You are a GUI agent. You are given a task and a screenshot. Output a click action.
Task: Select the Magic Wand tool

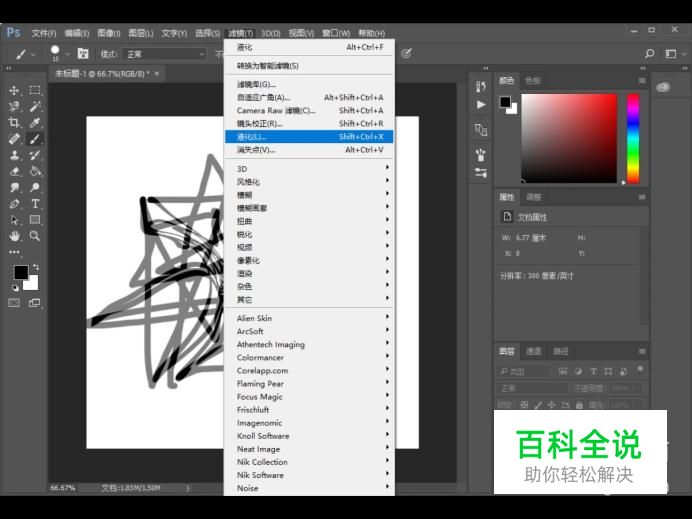pos(35,106)
